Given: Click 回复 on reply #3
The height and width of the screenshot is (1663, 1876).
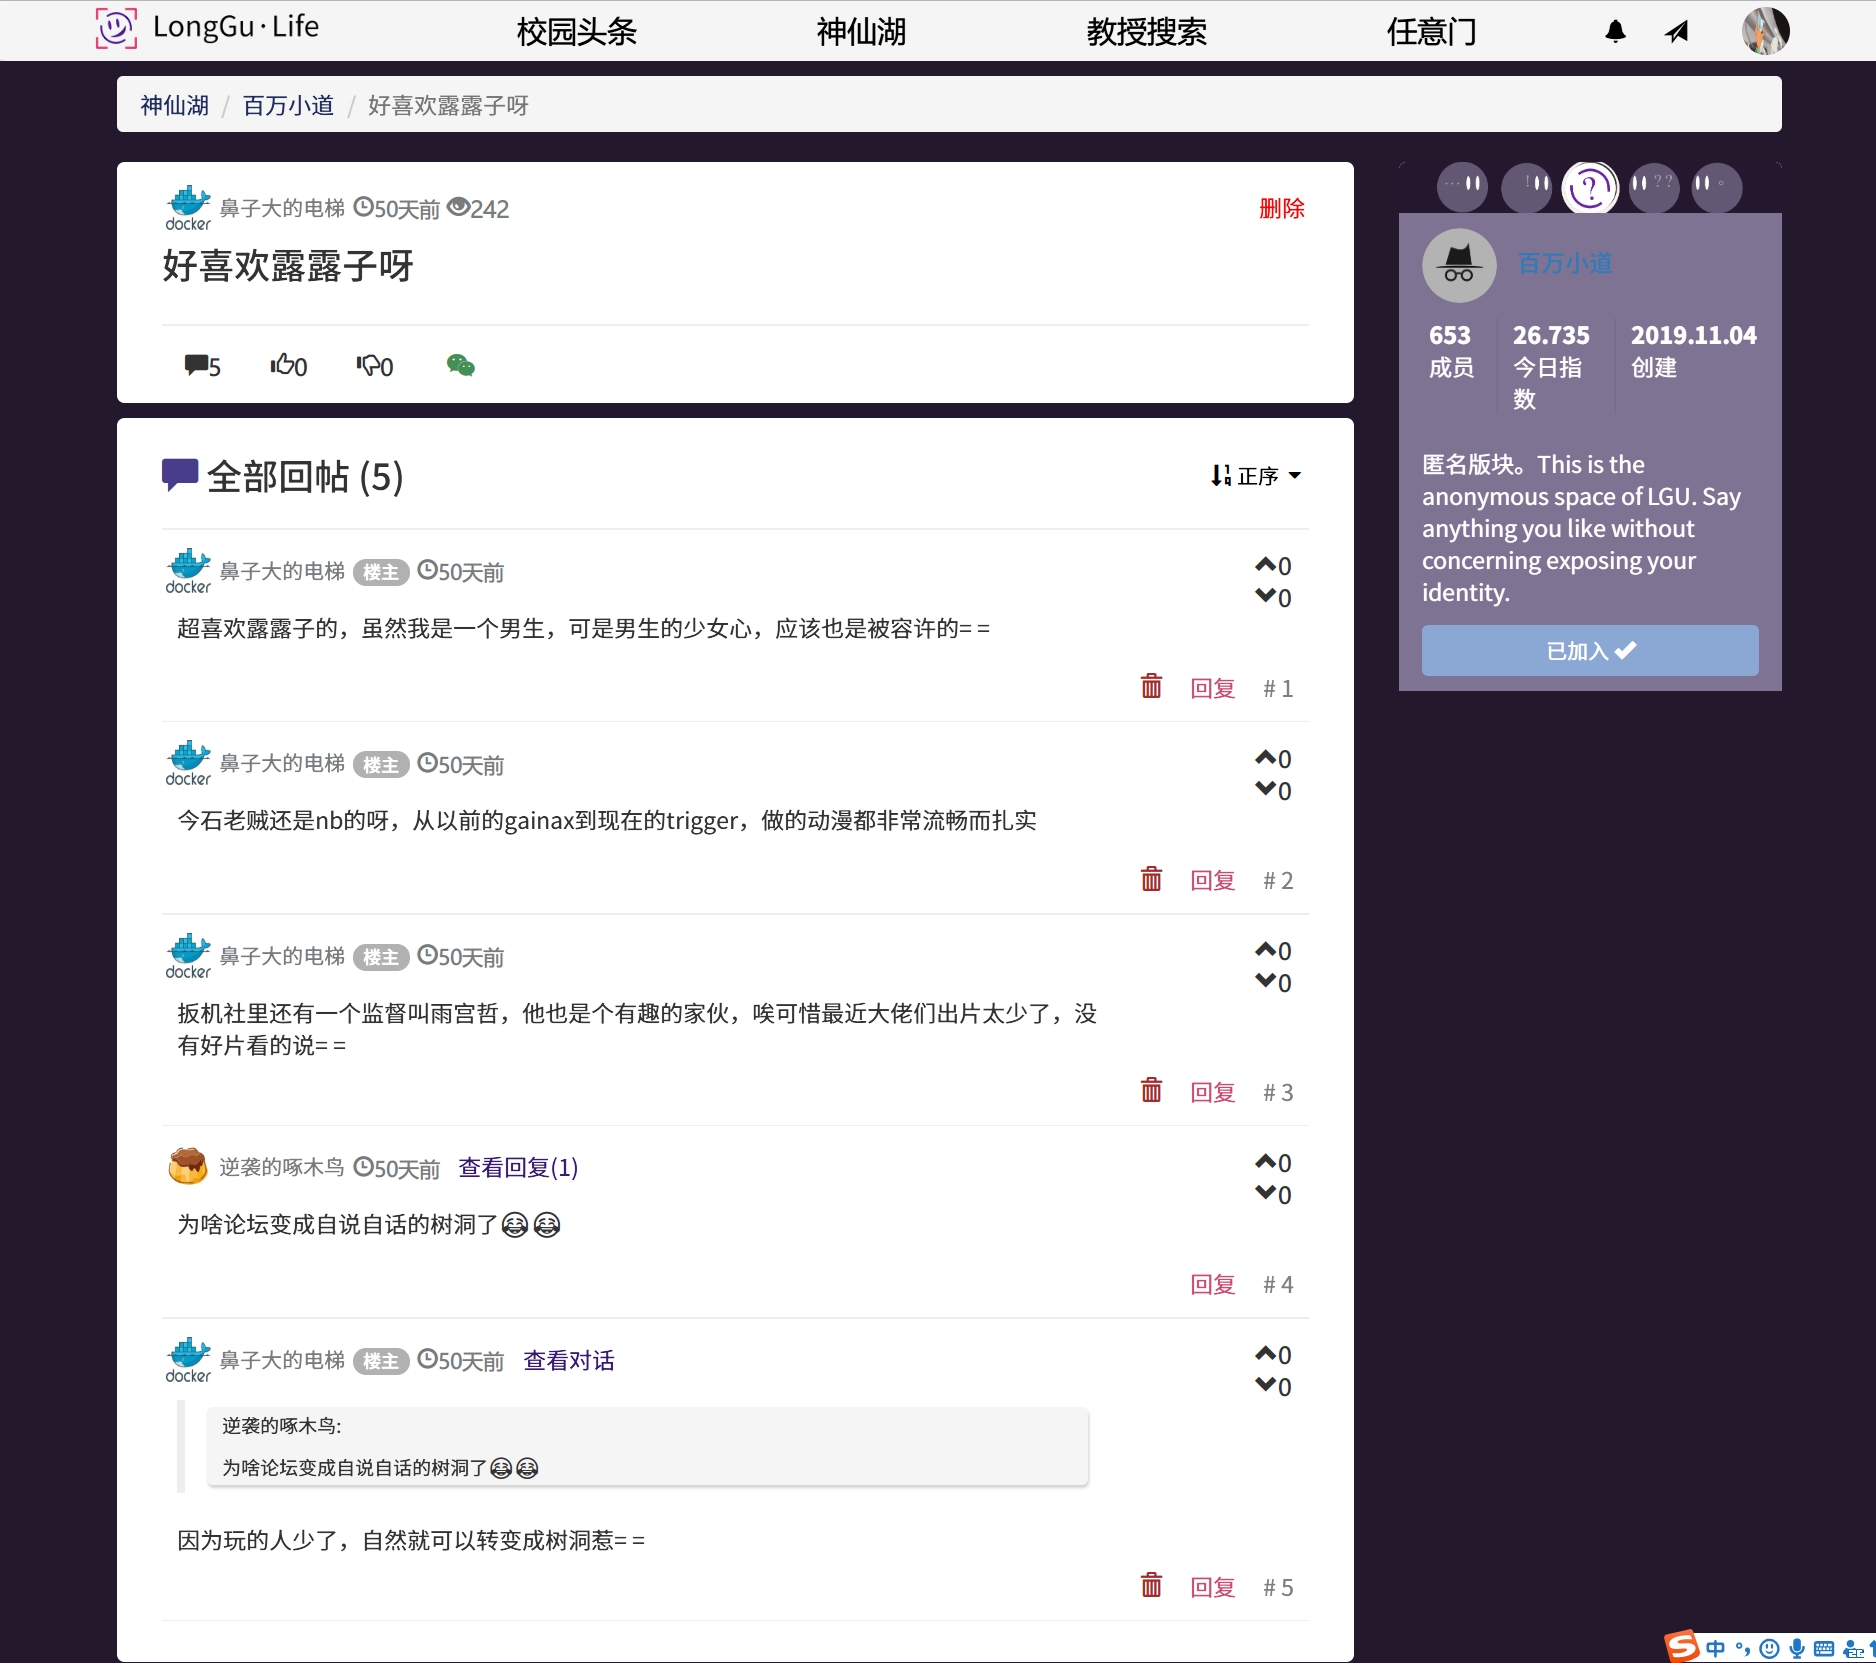Looking at the screenshot, I should (1212, 1092).
